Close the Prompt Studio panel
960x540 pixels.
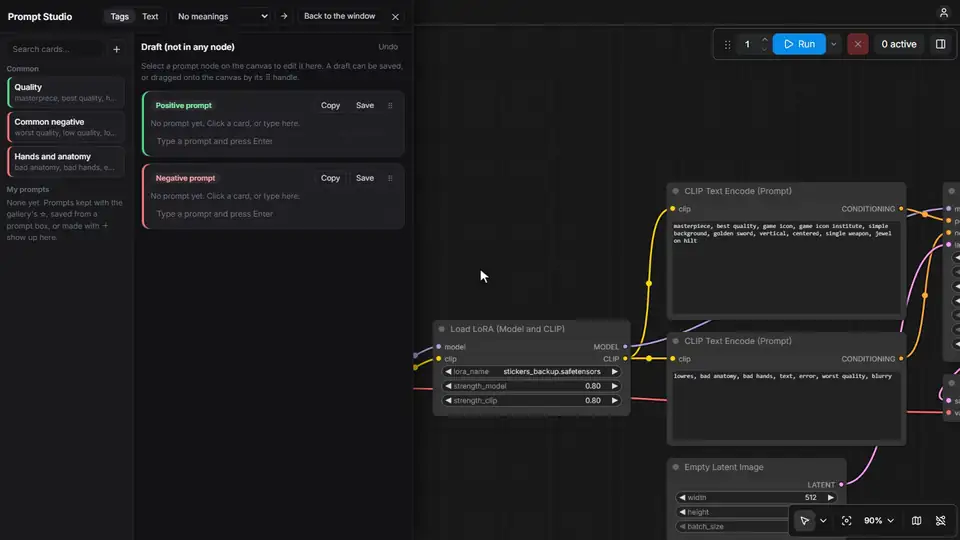click(396, 17)
